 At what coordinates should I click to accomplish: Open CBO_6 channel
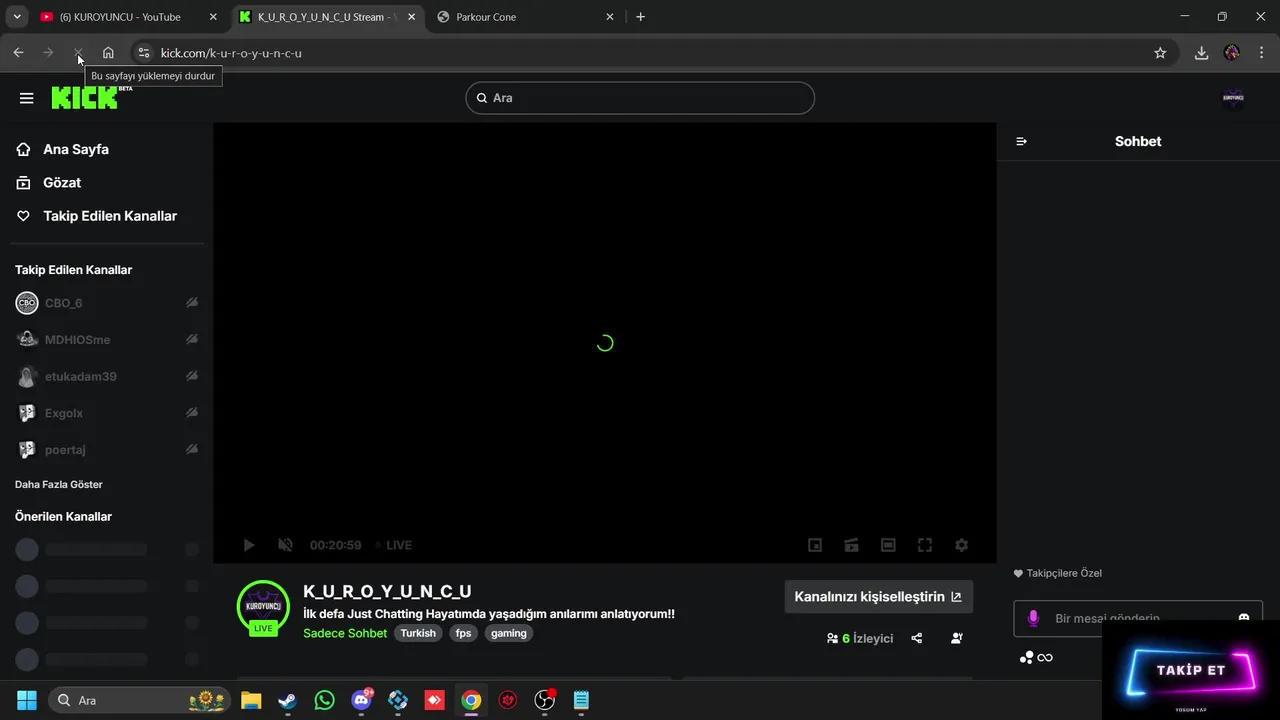(x=63, y=303)
